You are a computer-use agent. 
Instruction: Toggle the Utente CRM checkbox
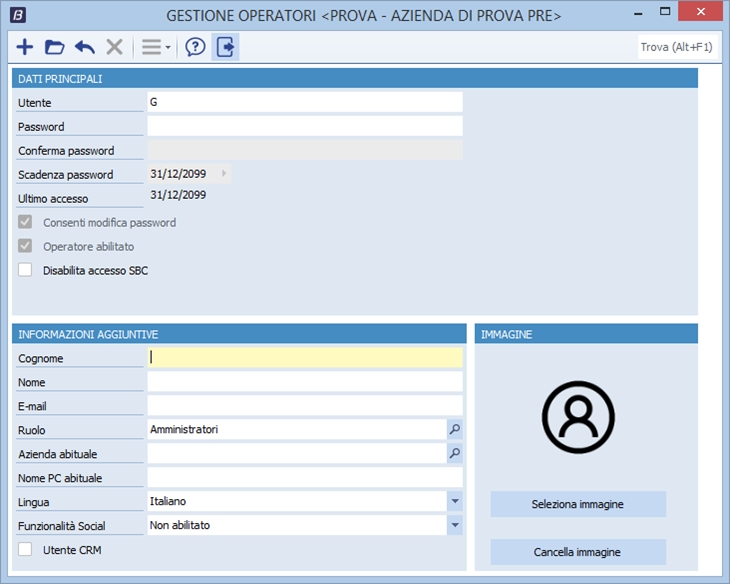26,549
